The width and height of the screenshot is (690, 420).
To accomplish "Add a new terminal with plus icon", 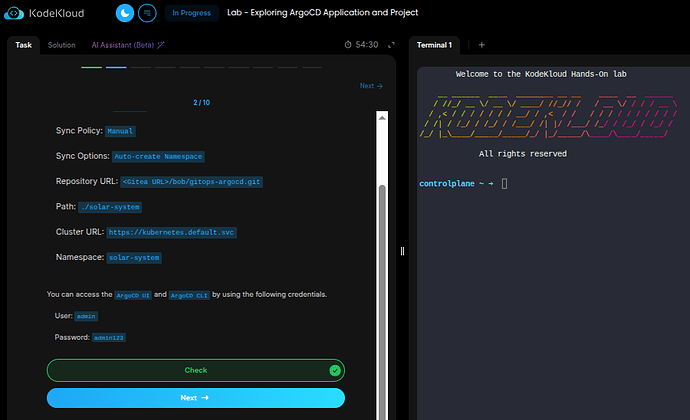I will 481,45.
